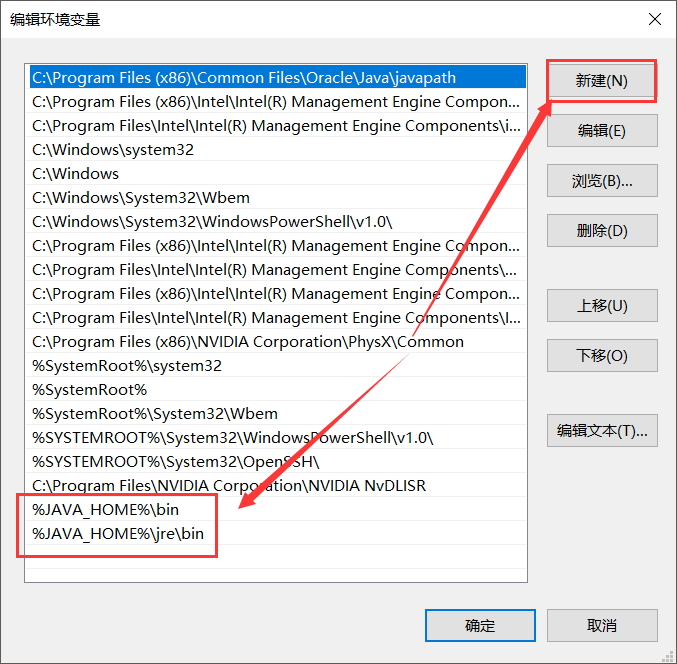Screen dimensions: 677x664
Task: Open the 浏览(B)... folder browser
Action: tap(601, 181)
